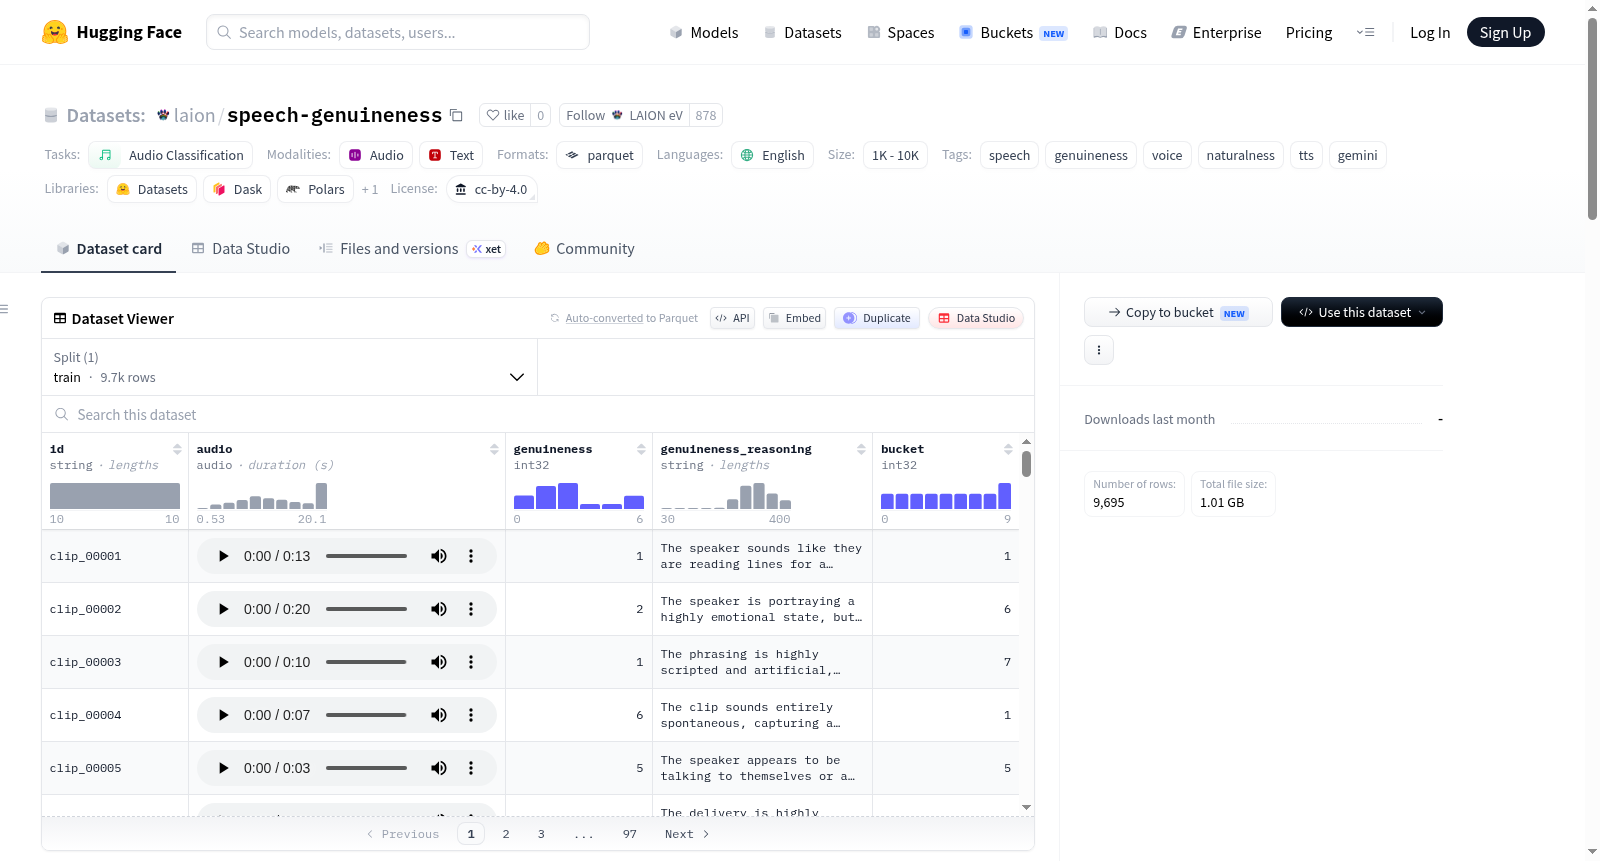Copy the dataset name to clipboard
Viewport: 1600px width, 861px height.
coord(456,115)
